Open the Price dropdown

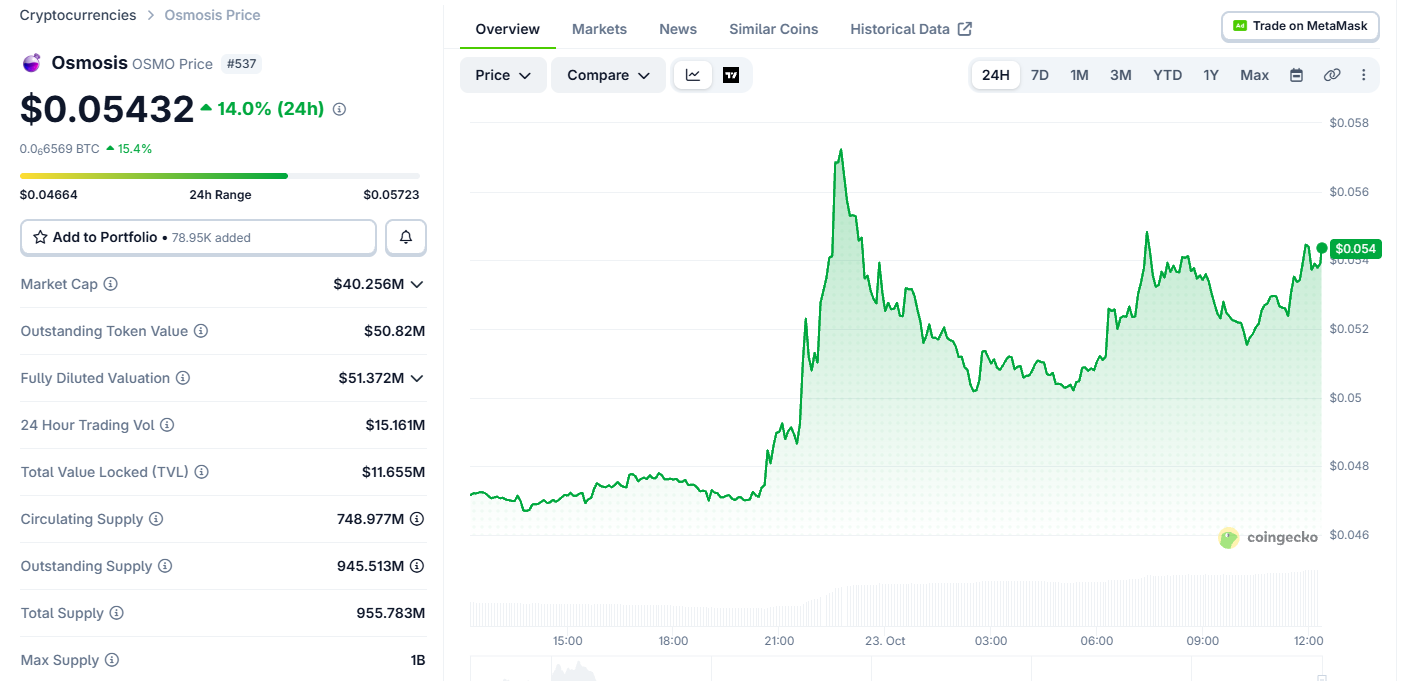pos(503,75)
